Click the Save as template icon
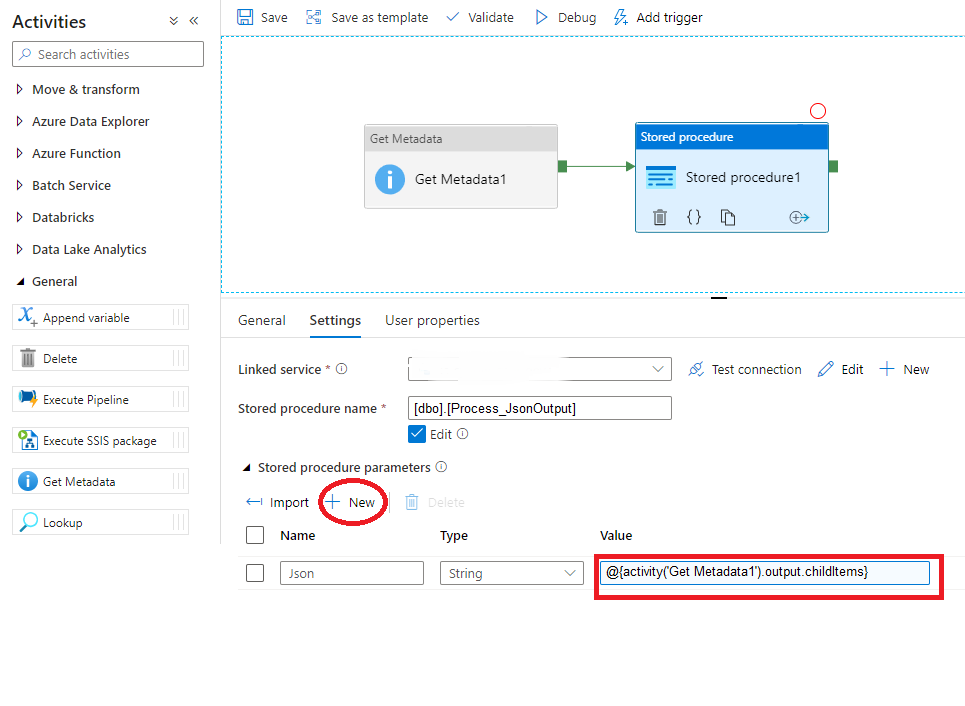 coord(314,17)
